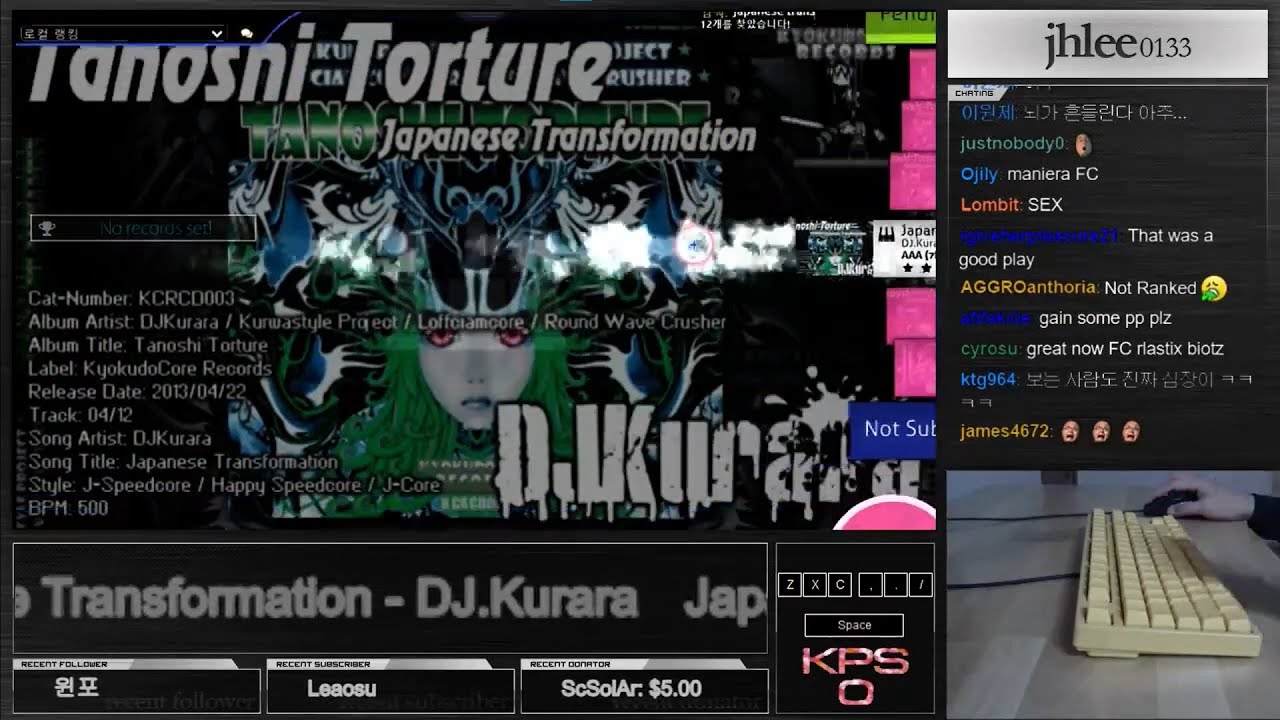Click username Ojily in chat

click(979, 174)
